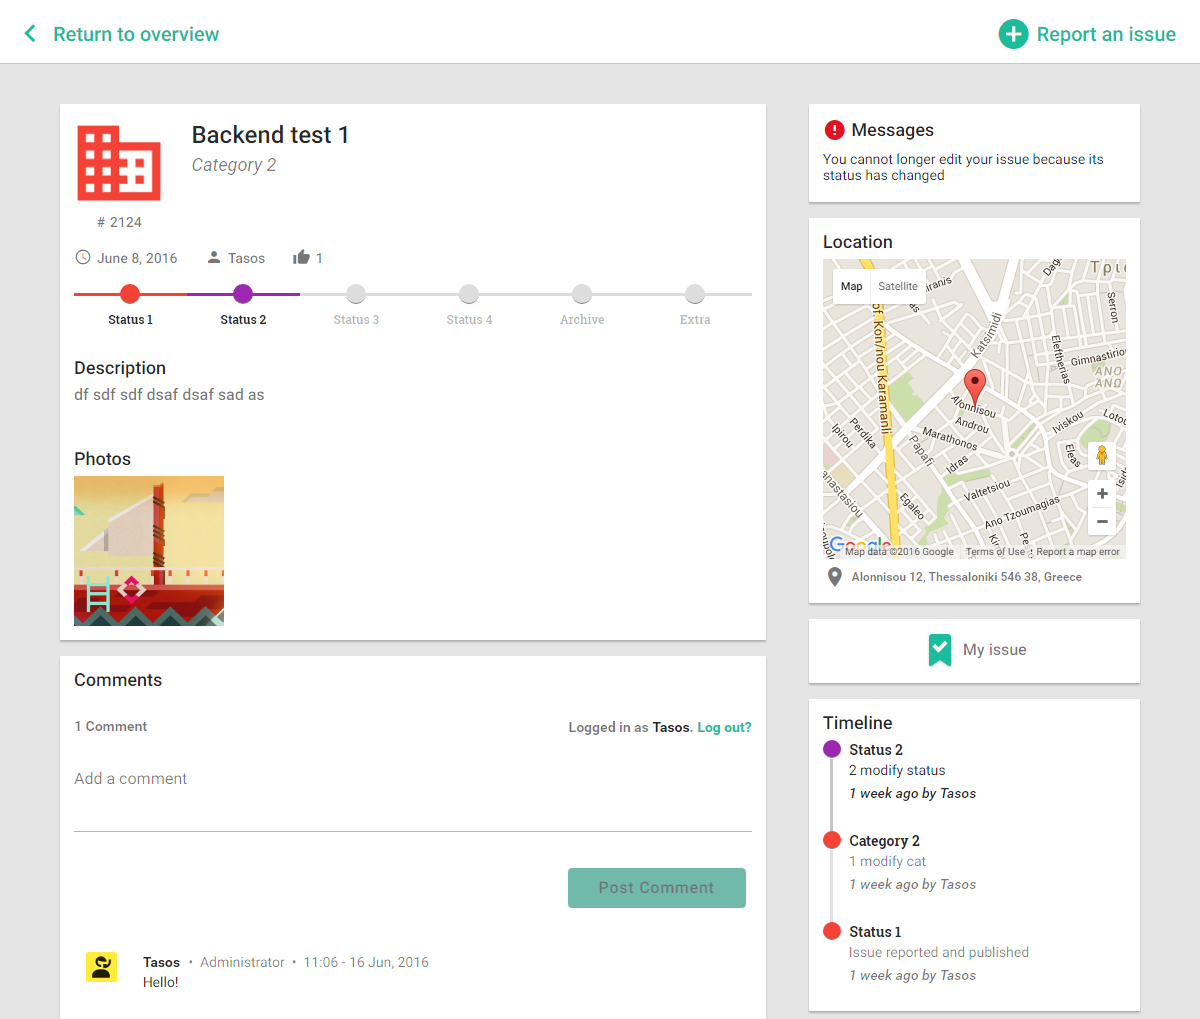Click the Category 2 subtitle under title
The width and height of the screenshot is (1200, 1019).
[234, 165]
